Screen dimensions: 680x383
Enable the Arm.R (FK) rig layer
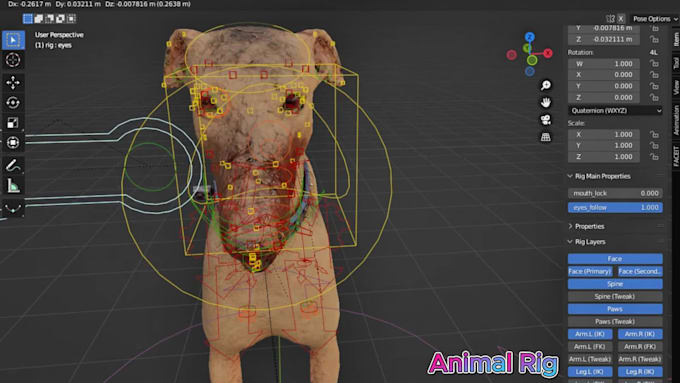point(640,347)
